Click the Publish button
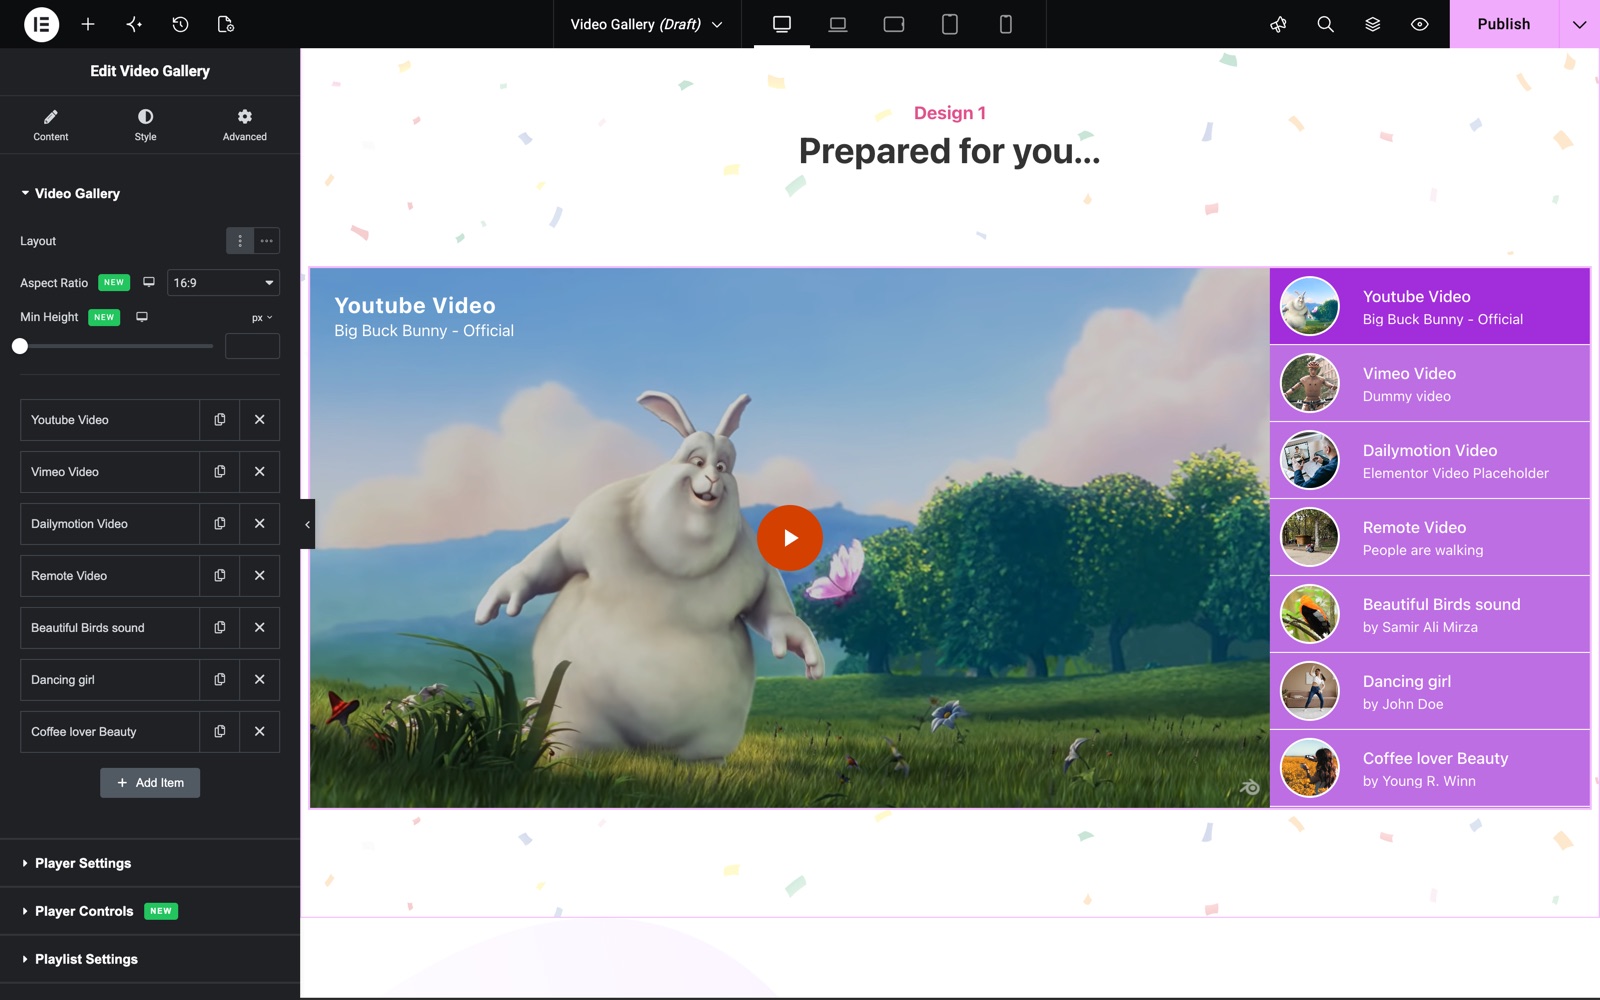The image size is (1600, 1000). (x=1504, y=24)
